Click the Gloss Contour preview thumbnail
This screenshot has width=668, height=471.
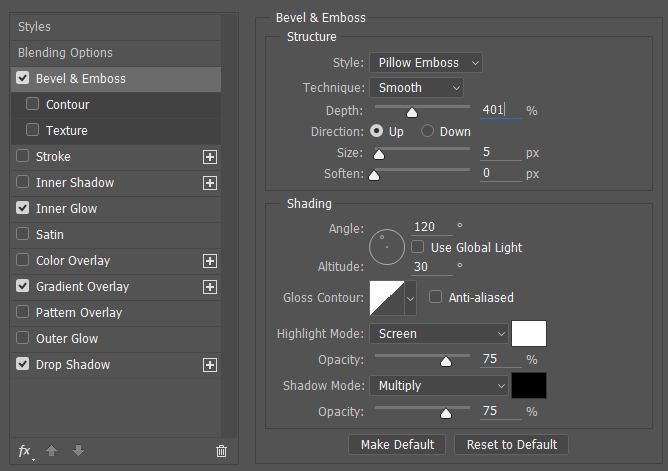387,298
